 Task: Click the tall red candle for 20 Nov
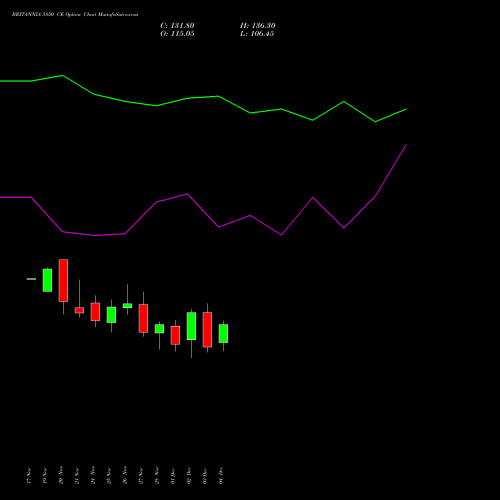(x=63, y=280)
